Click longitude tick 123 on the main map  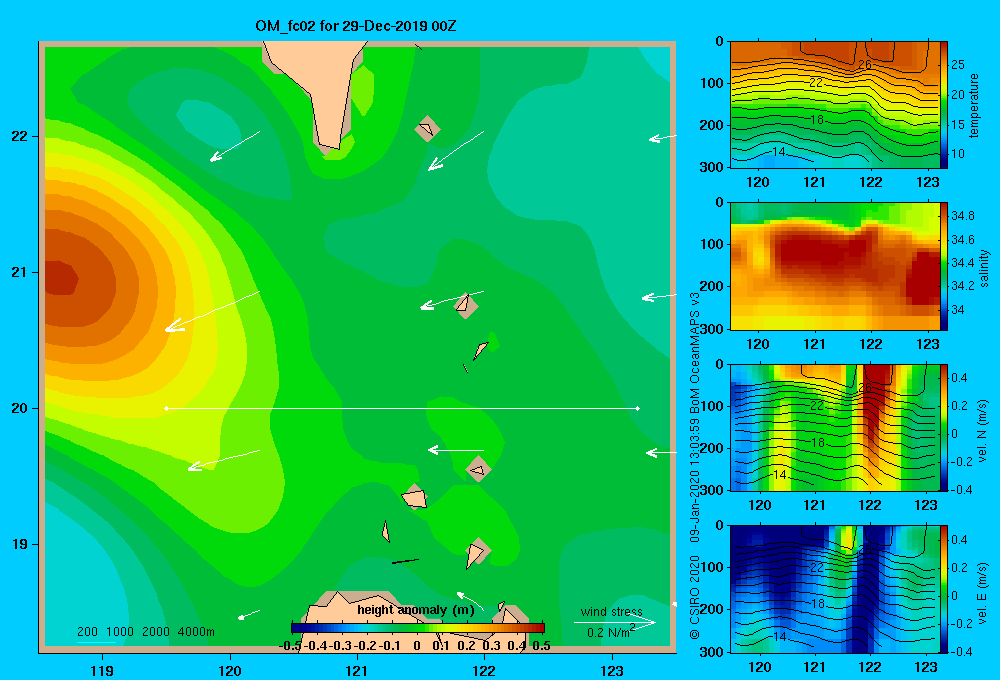(x=612, y=670)
